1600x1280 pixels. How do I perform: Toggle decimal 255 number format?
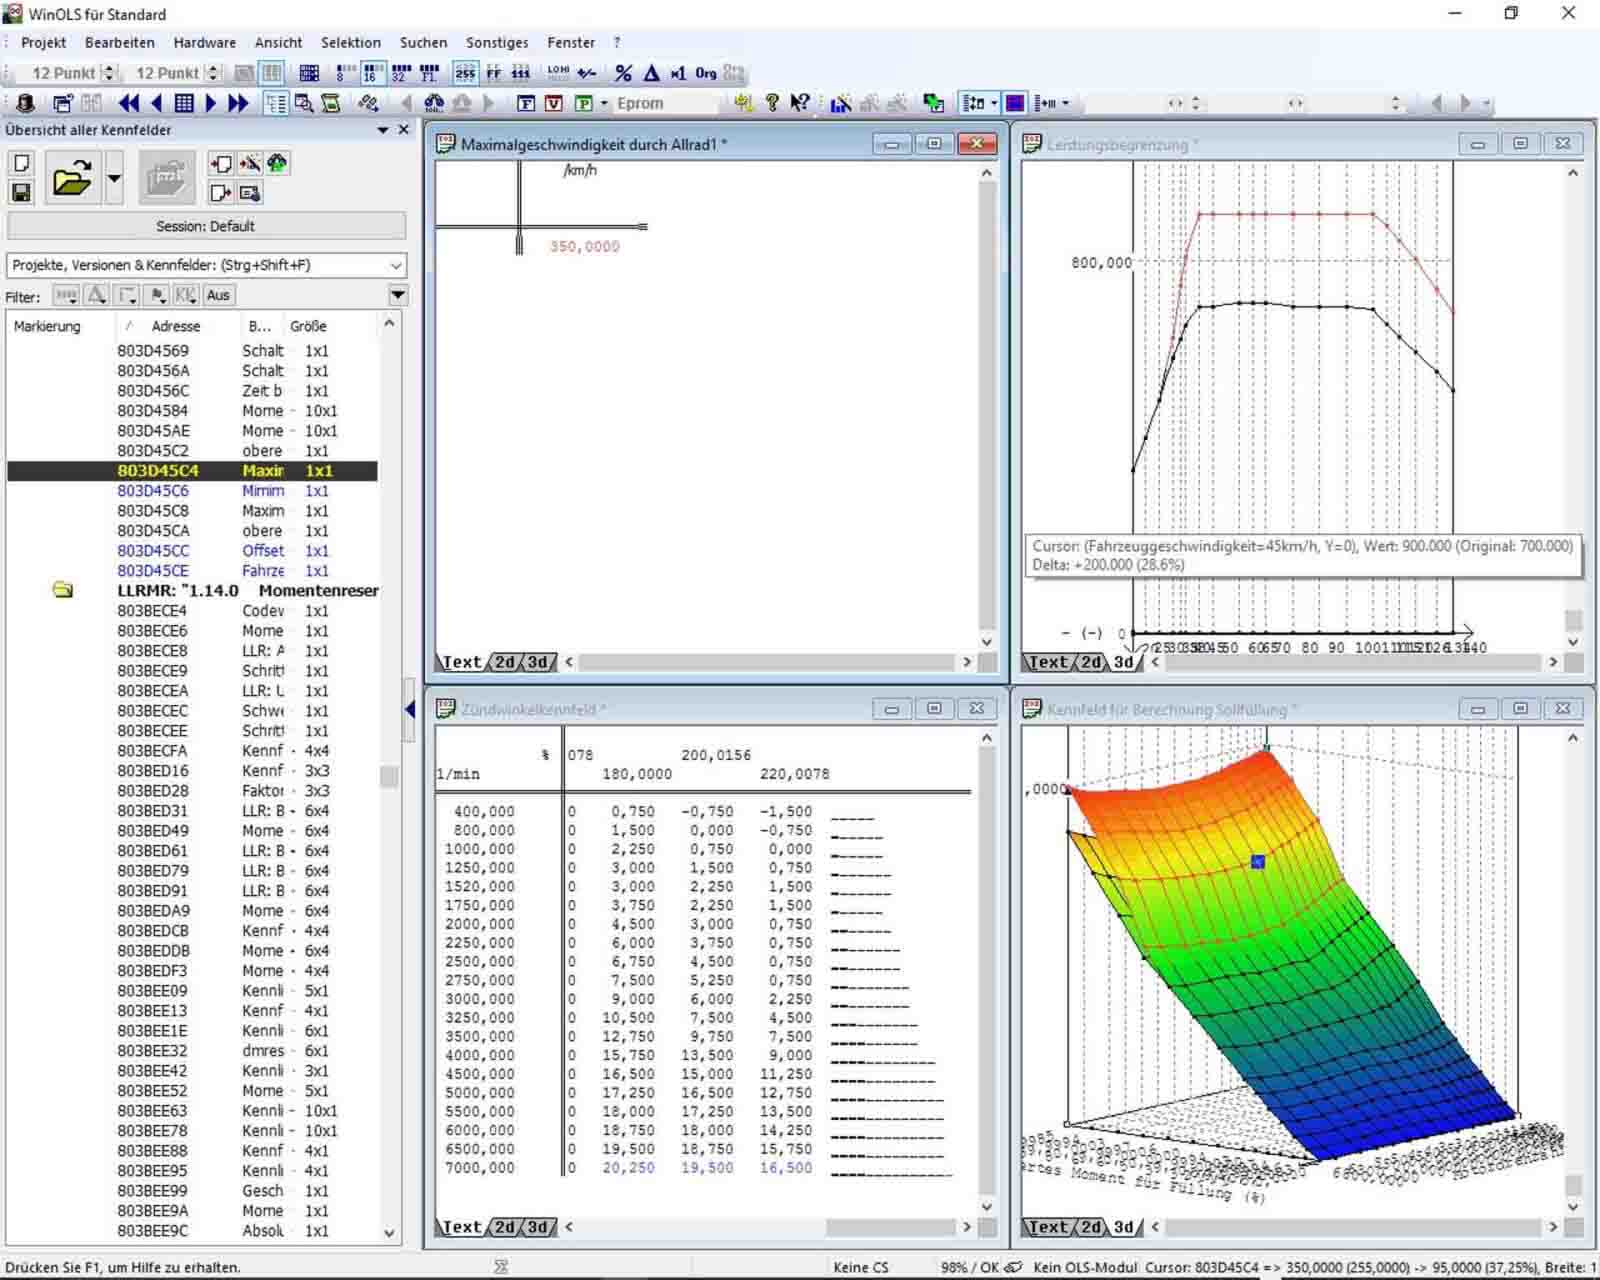click(x=466, y=73)
